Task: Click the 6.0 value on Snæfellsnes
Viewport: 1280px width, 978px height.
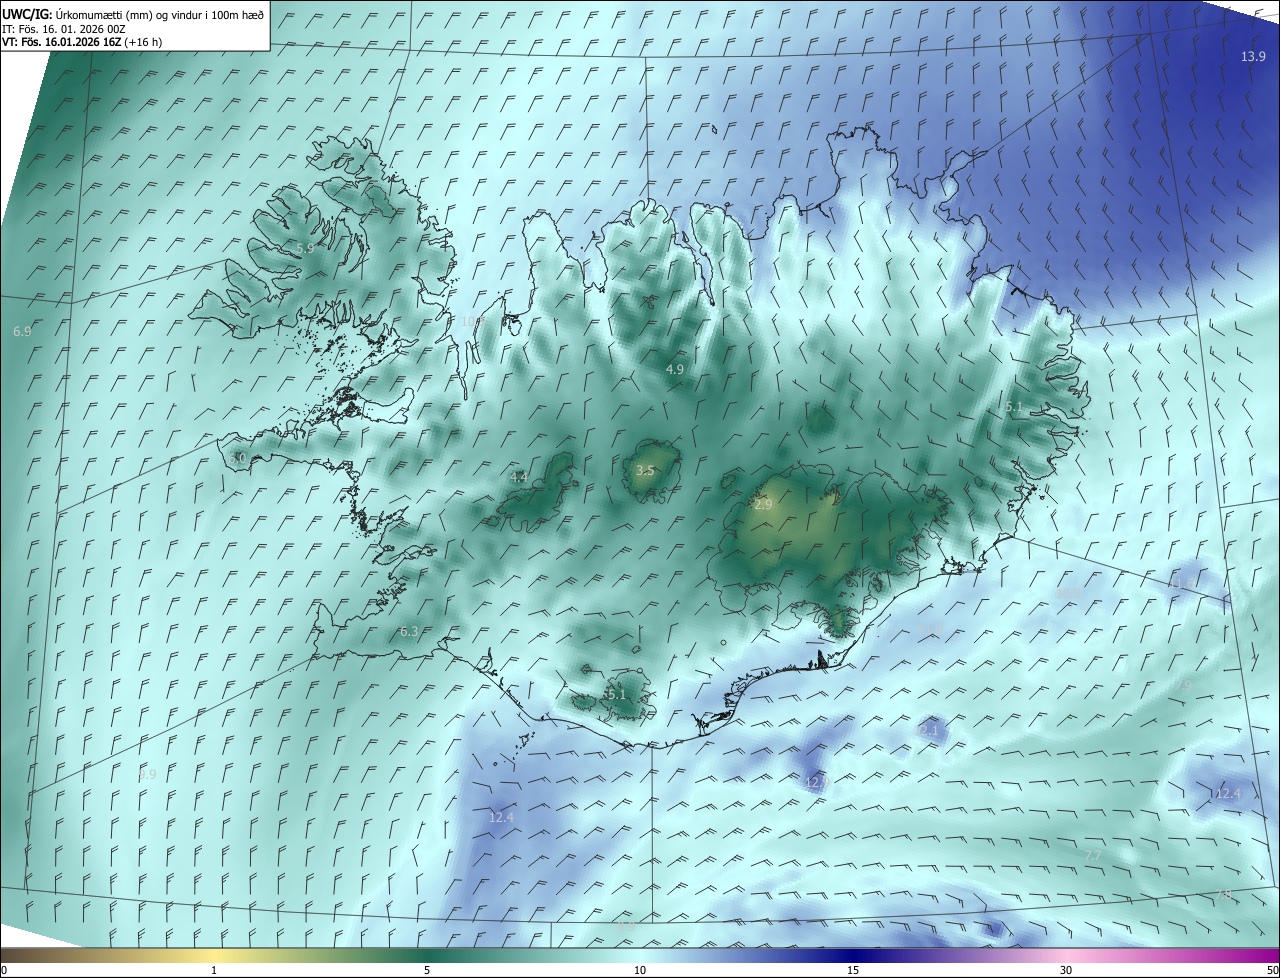Action: (237, 458)
